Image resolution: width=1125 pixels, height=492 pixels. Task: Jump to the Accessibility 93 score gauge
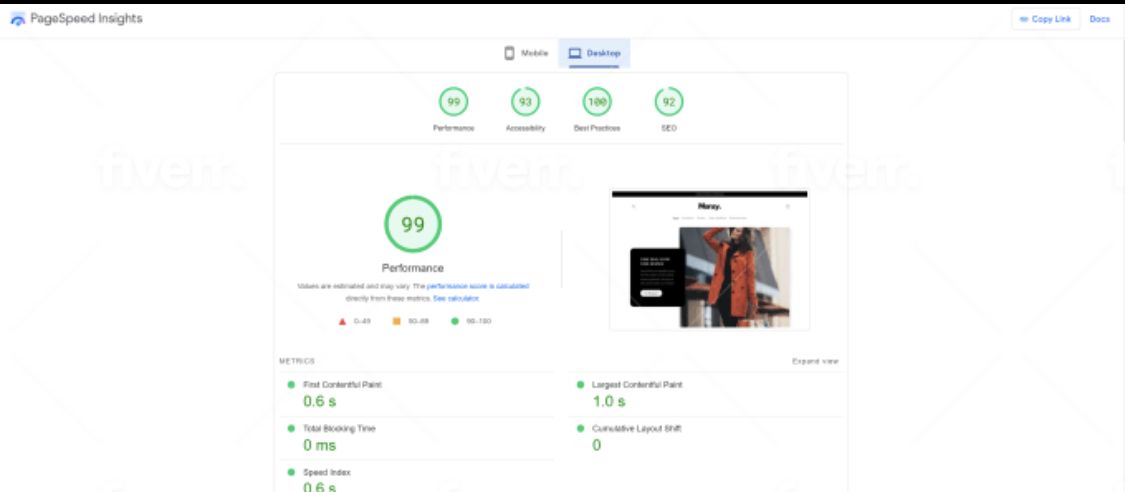click(x=525, y=103)
